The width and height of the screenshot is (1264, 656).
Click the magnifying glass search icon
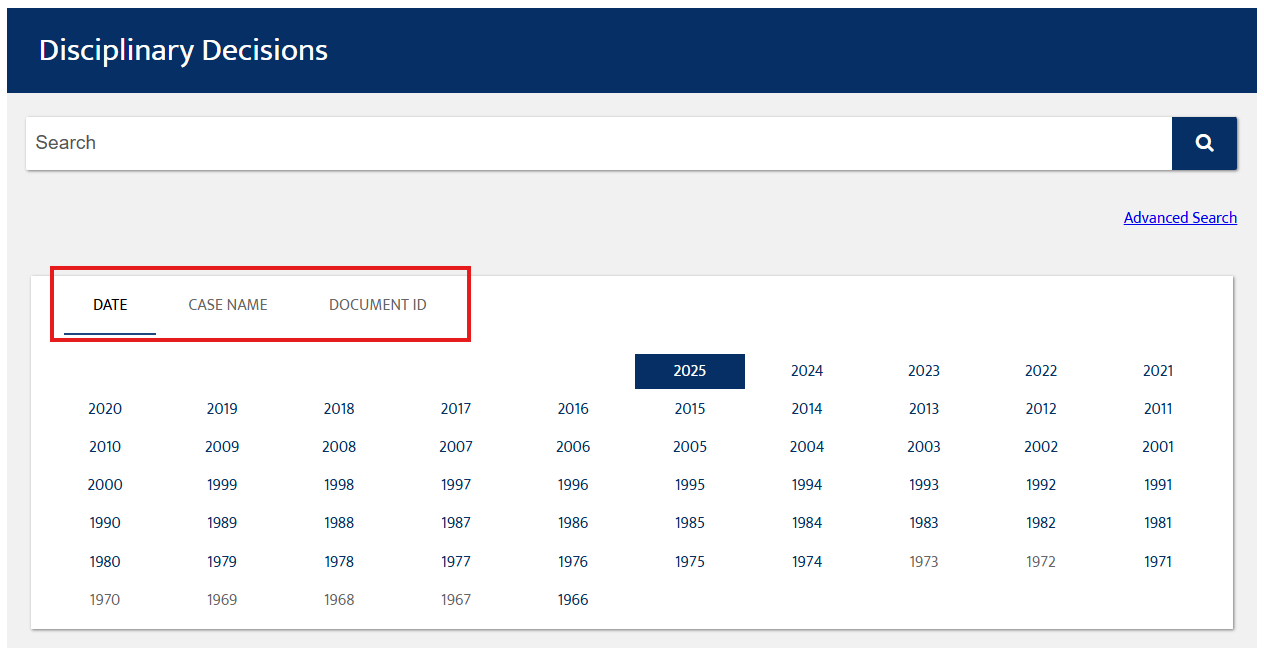point(1204,143)
